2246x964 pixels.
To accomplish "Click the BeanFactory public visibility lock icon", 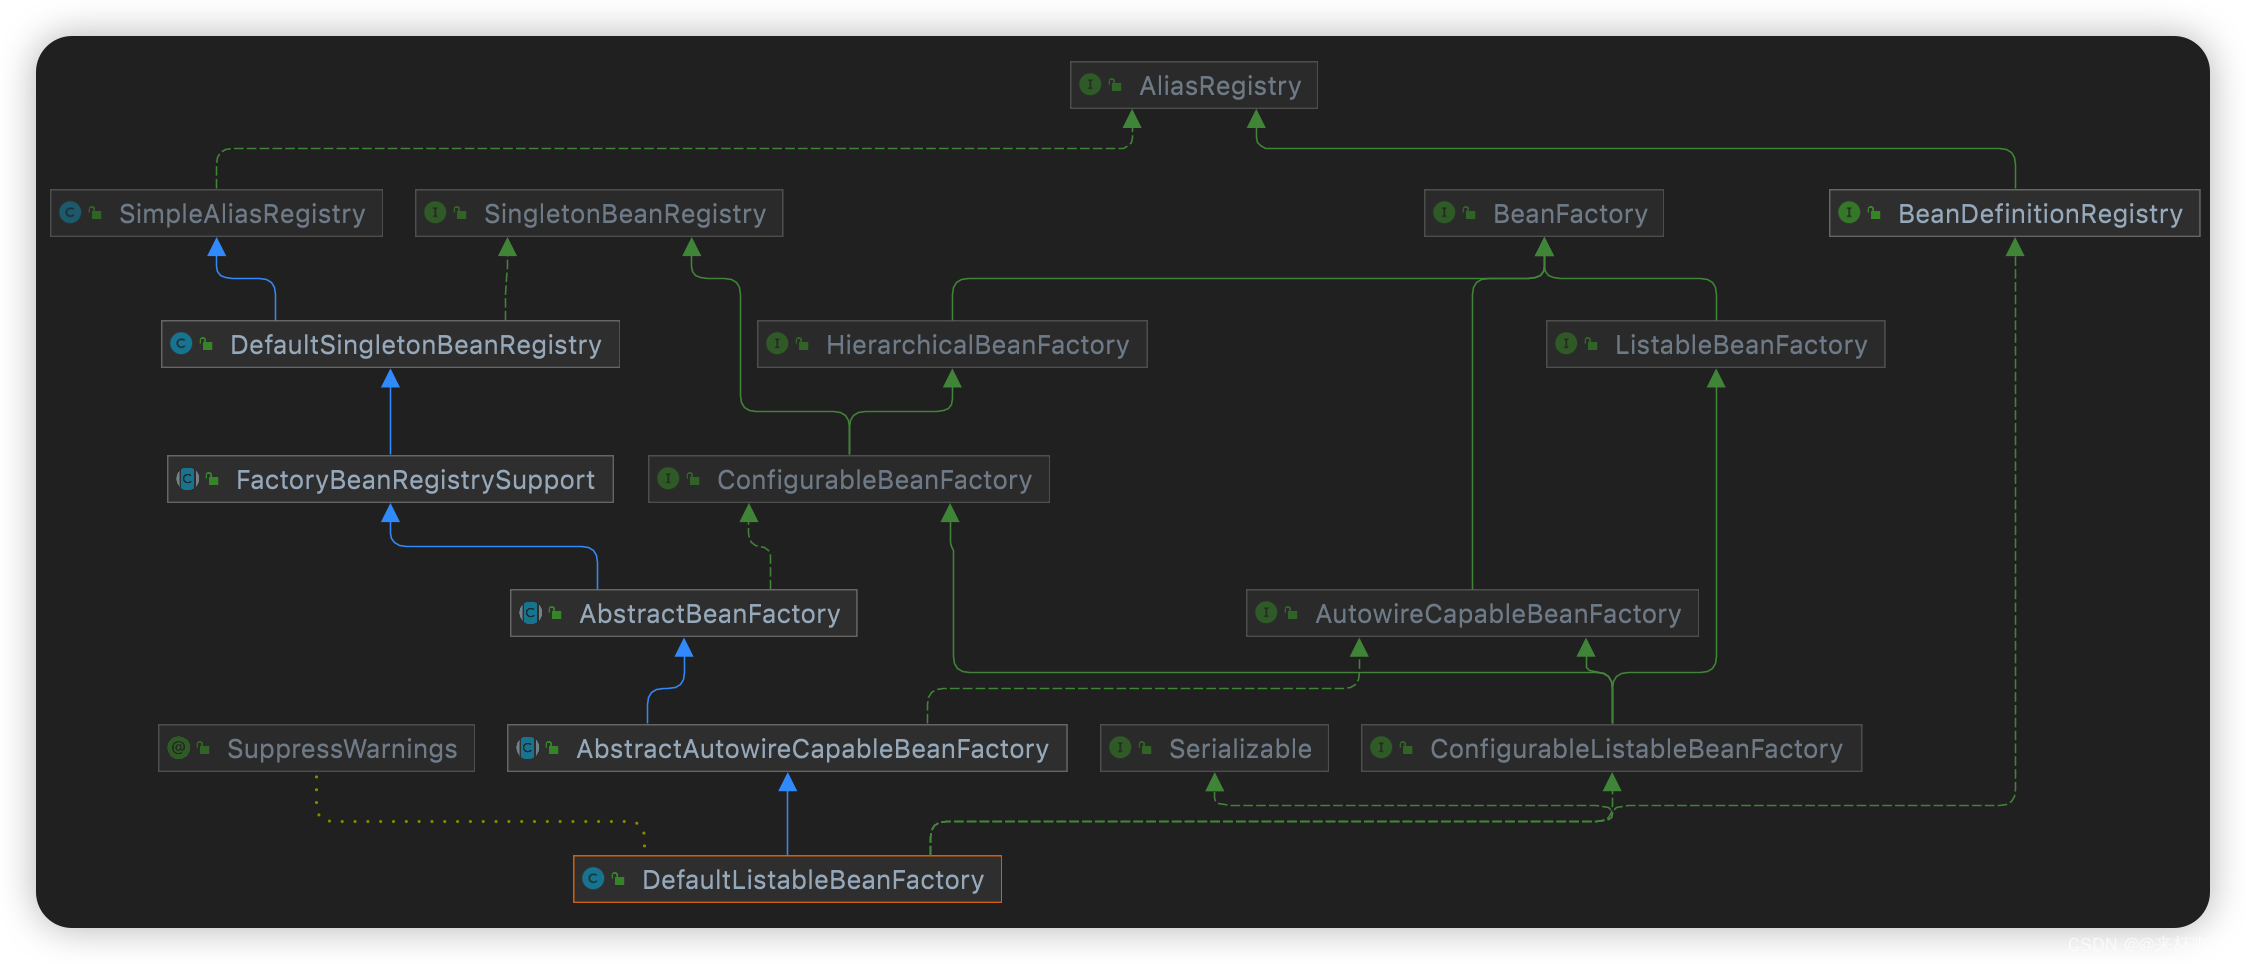I will (x=1469, y=214).
